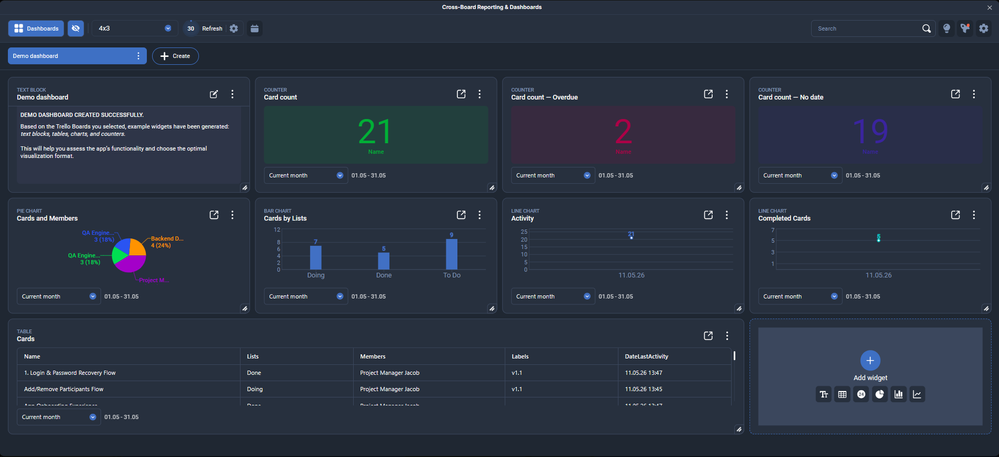Add a bar chart widget

[x=898, y=395]
